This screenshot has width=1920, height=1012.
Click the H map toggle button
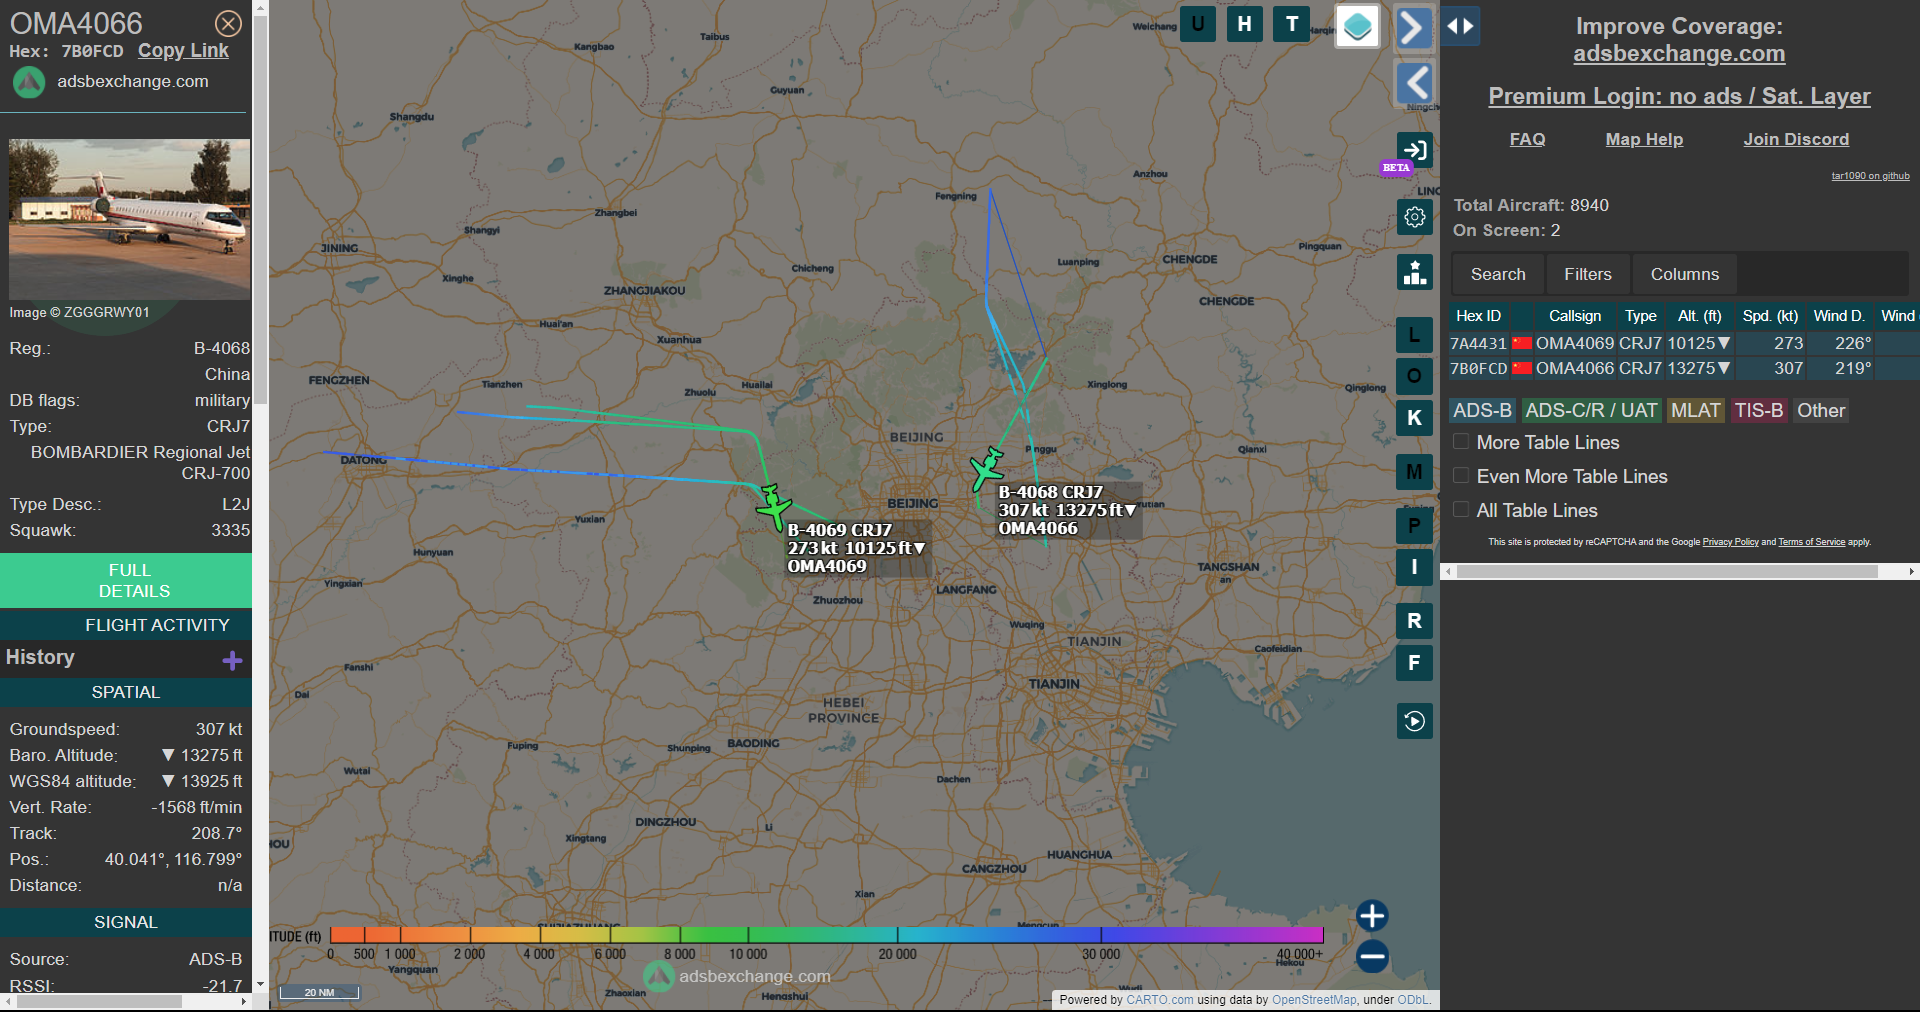tap(1244, 24)
